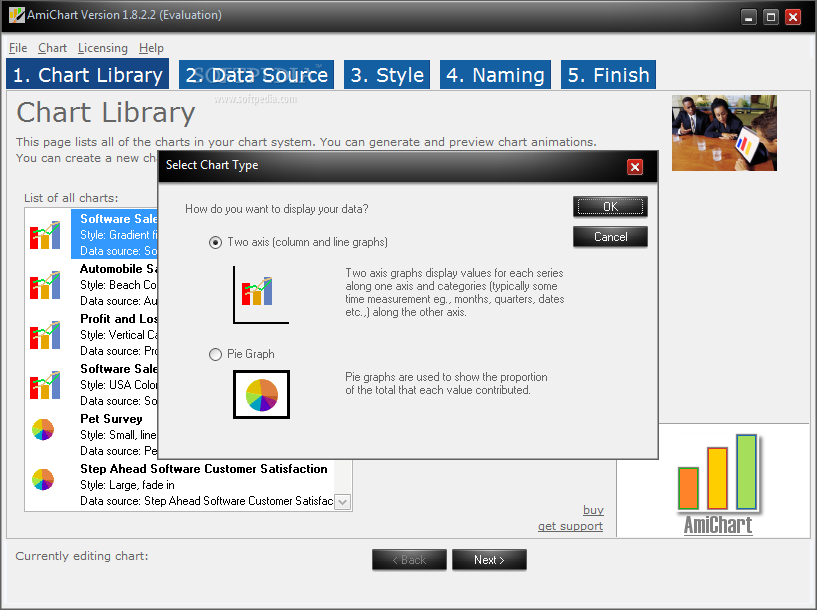The height and width of the screenshot is (610, 817).
Task: Click the Profit and Loss chart icon
Action: point(45,335)
